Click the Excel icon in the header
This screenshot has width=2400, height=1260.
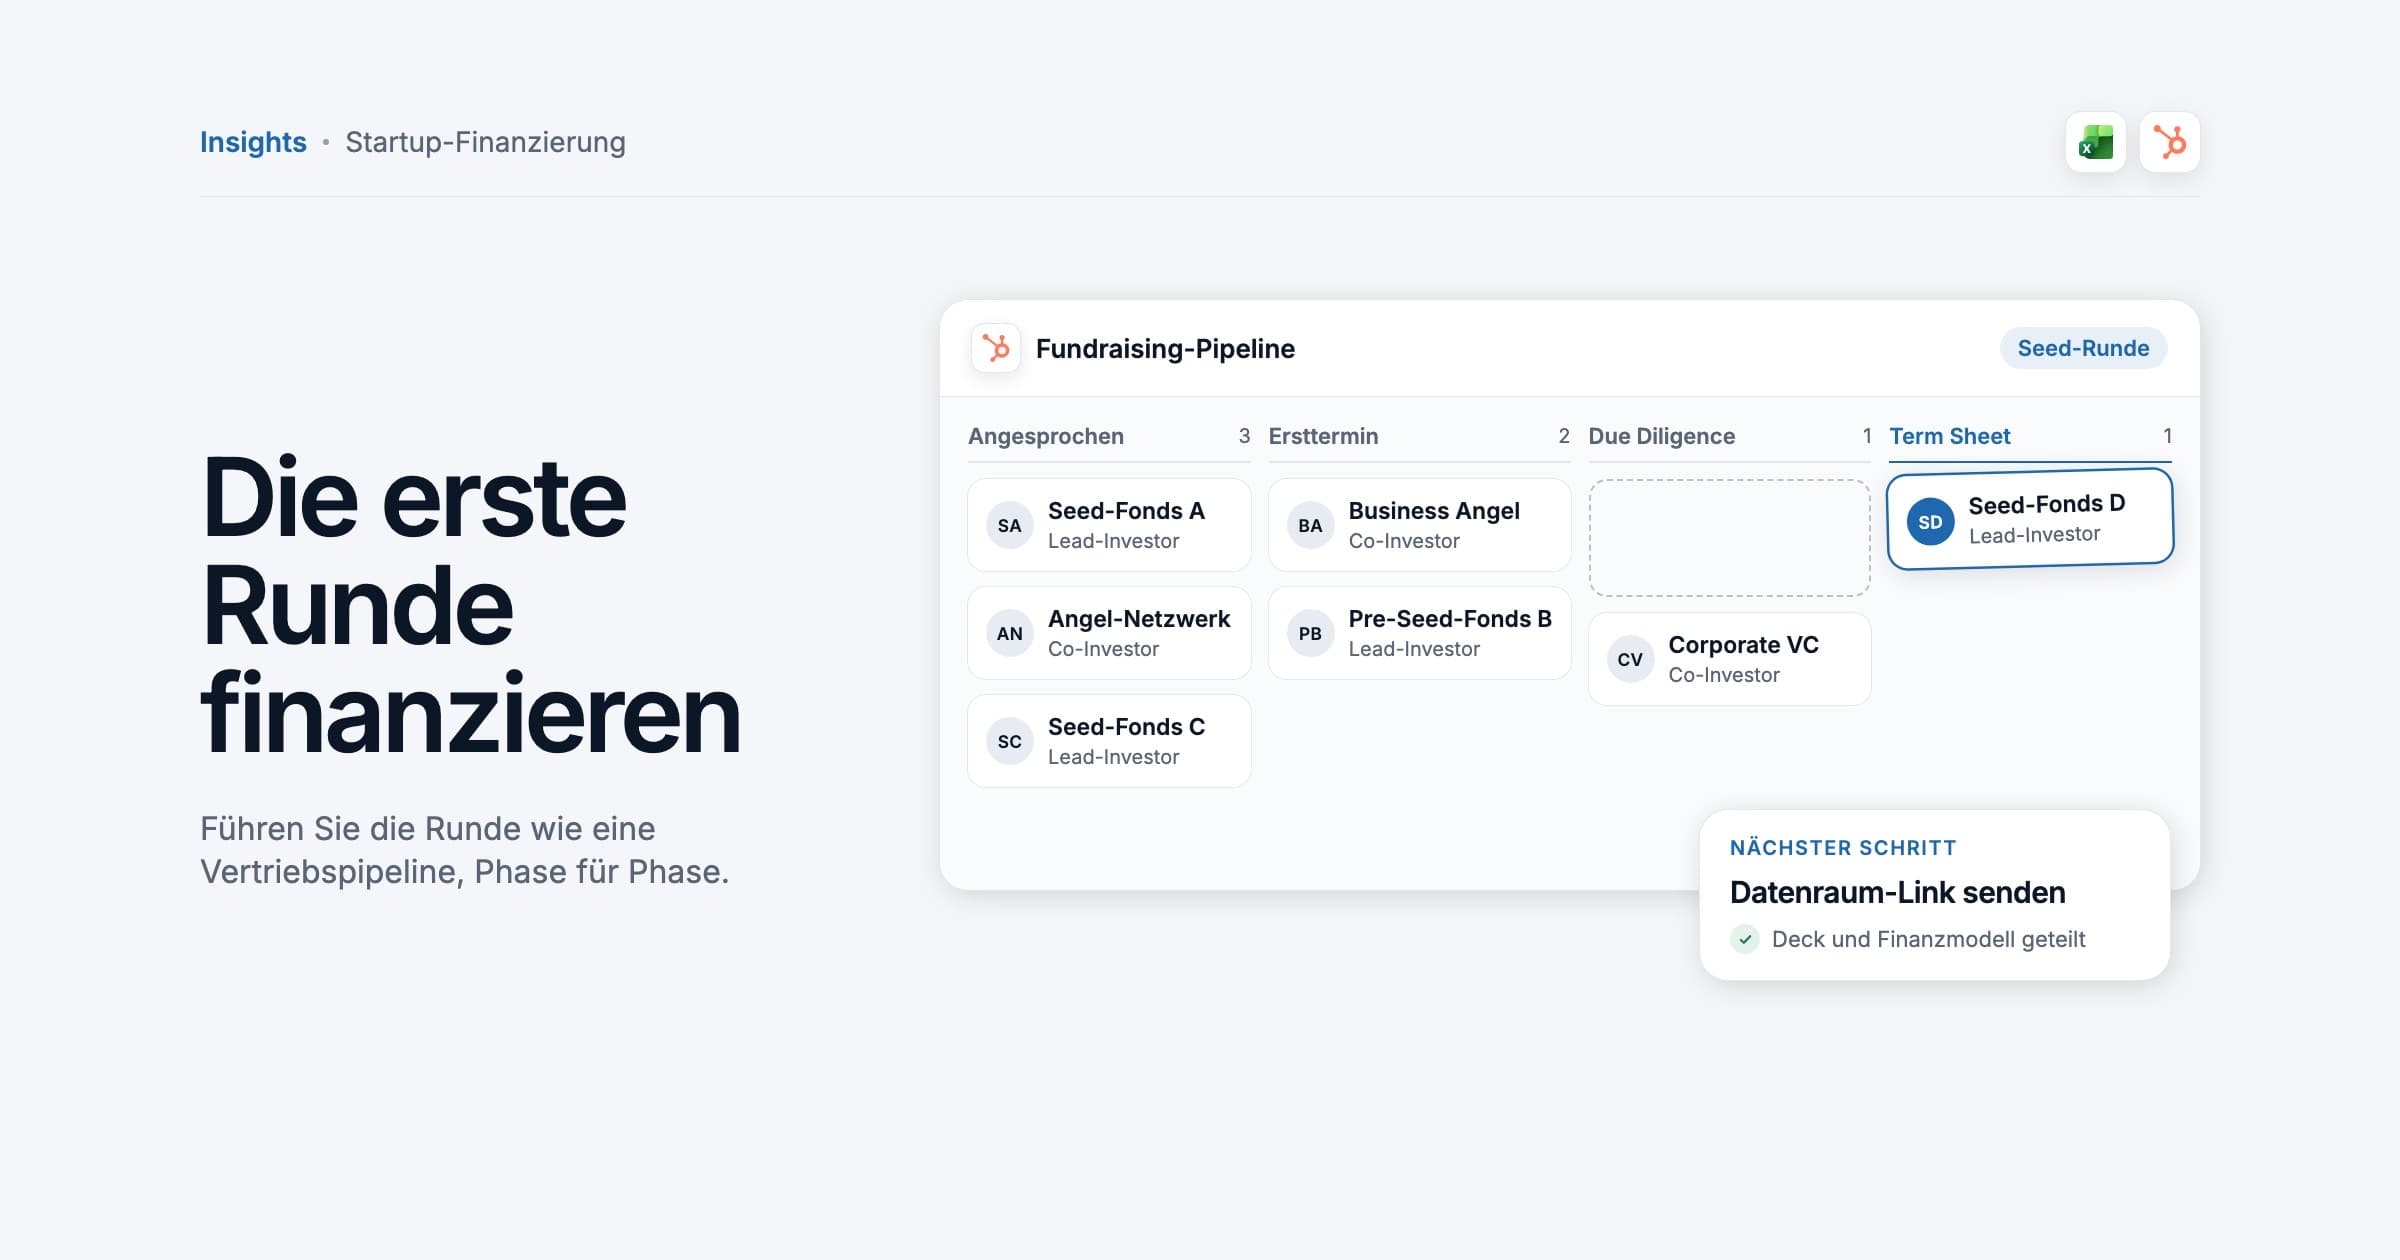pyautogui.click(x=2095, y=142)
